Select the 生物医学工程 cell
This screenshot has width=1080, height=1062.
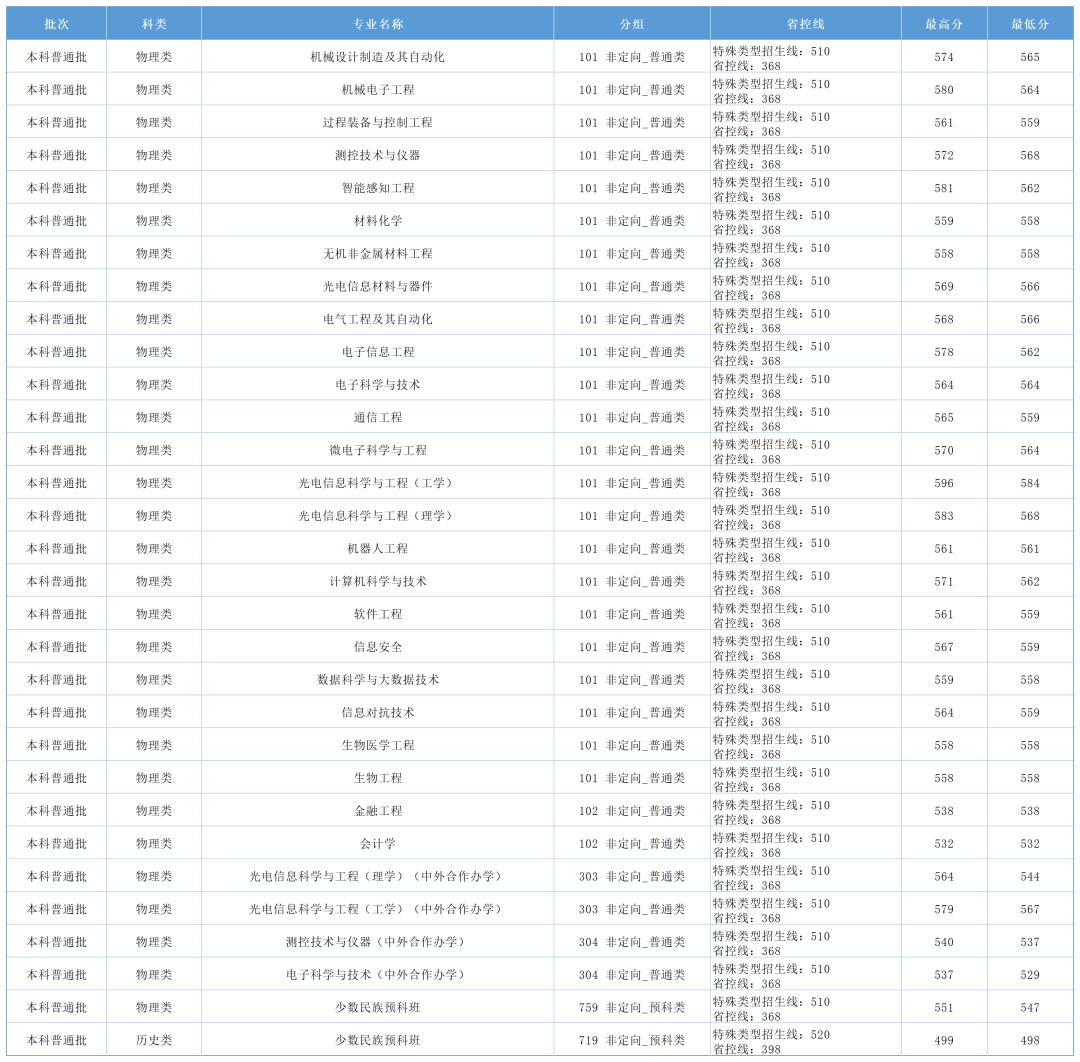coord(377,745)
